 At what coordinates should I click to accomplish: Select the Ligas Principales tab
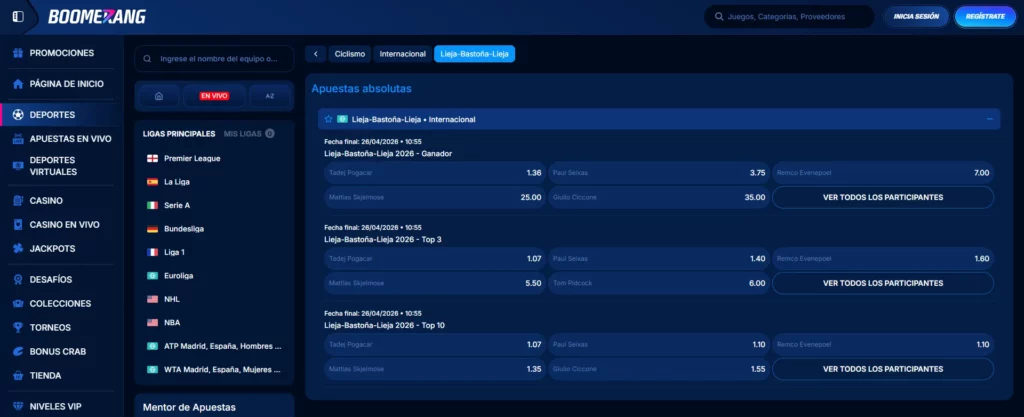pos(179,134)
